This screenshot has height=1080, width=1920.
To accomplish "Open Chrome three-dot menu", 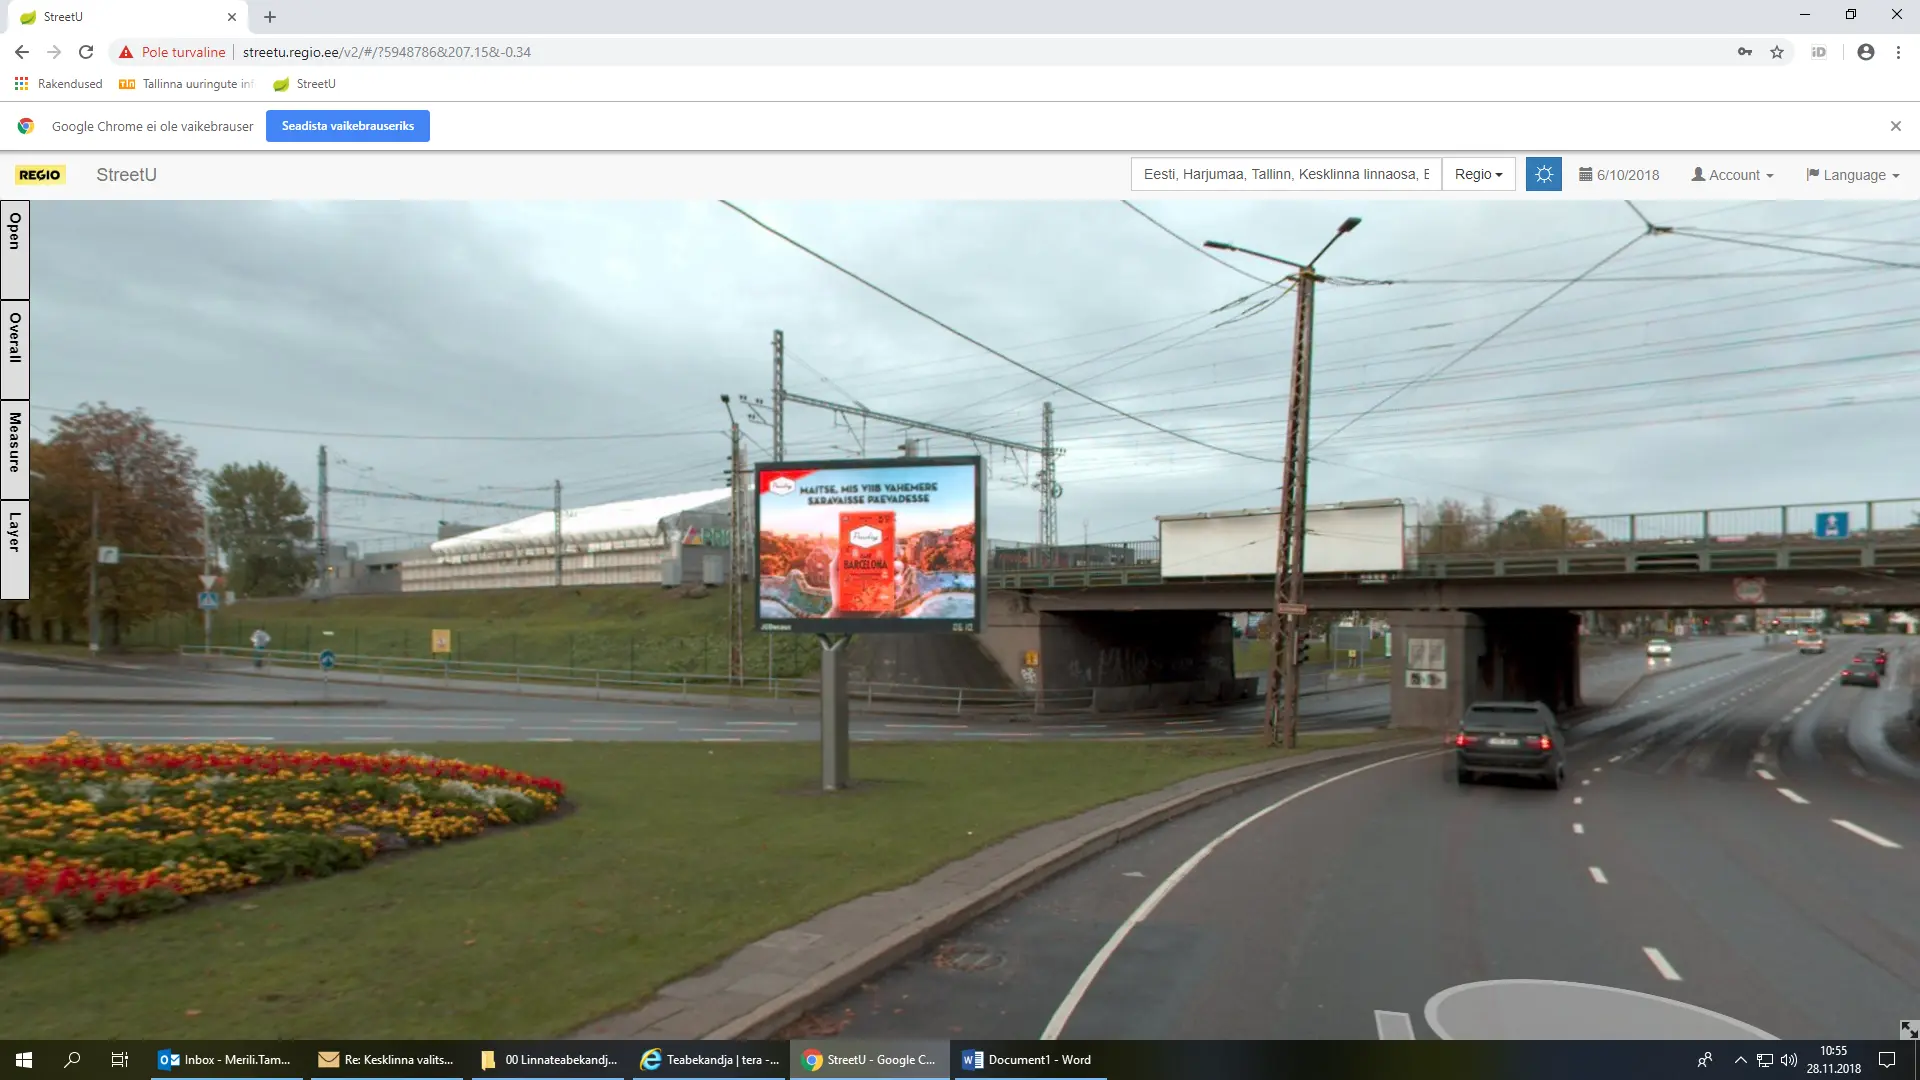I will click(x=1898, y=52).
